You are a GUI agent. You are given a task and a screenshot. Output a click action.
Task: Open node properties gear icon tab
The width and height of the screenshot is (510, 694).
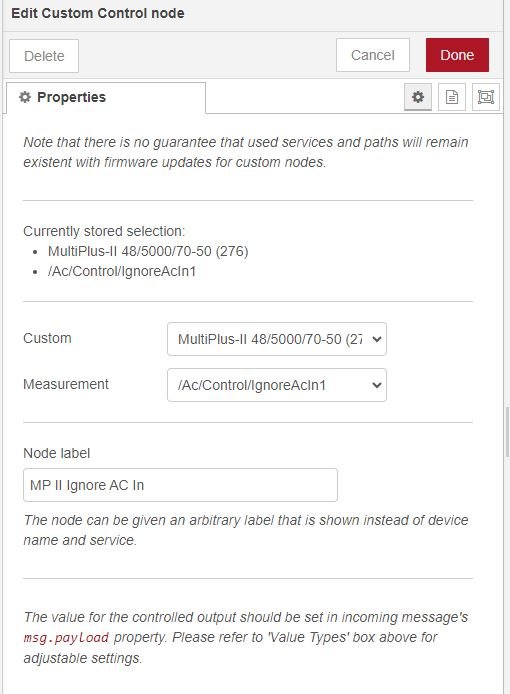417,97
